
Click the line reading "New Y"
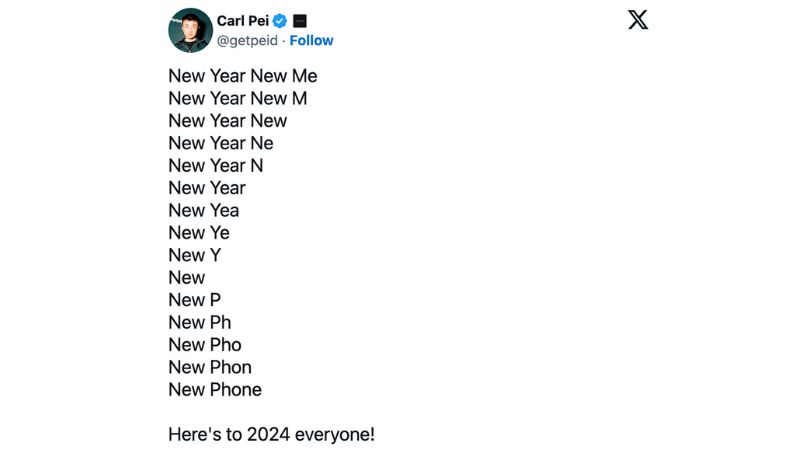coord(194,255)
